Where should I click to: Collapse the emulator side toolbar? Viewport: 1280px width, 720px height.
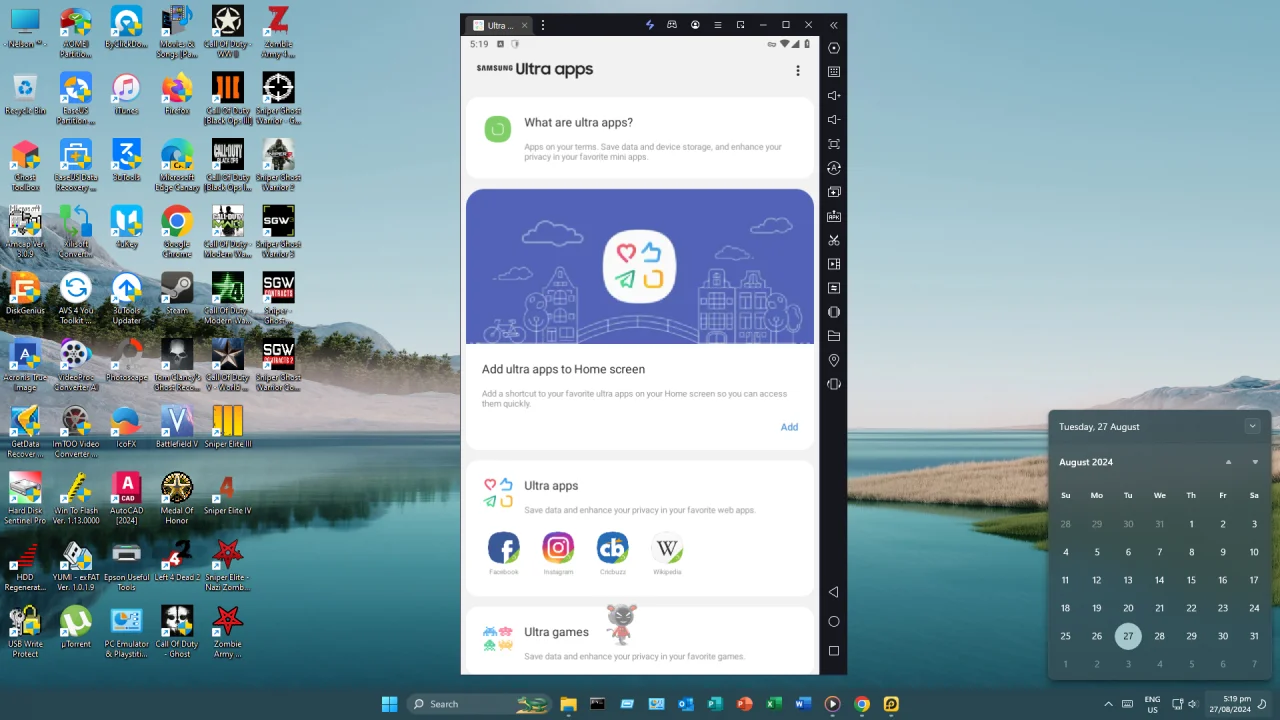[x=834, y=25]
